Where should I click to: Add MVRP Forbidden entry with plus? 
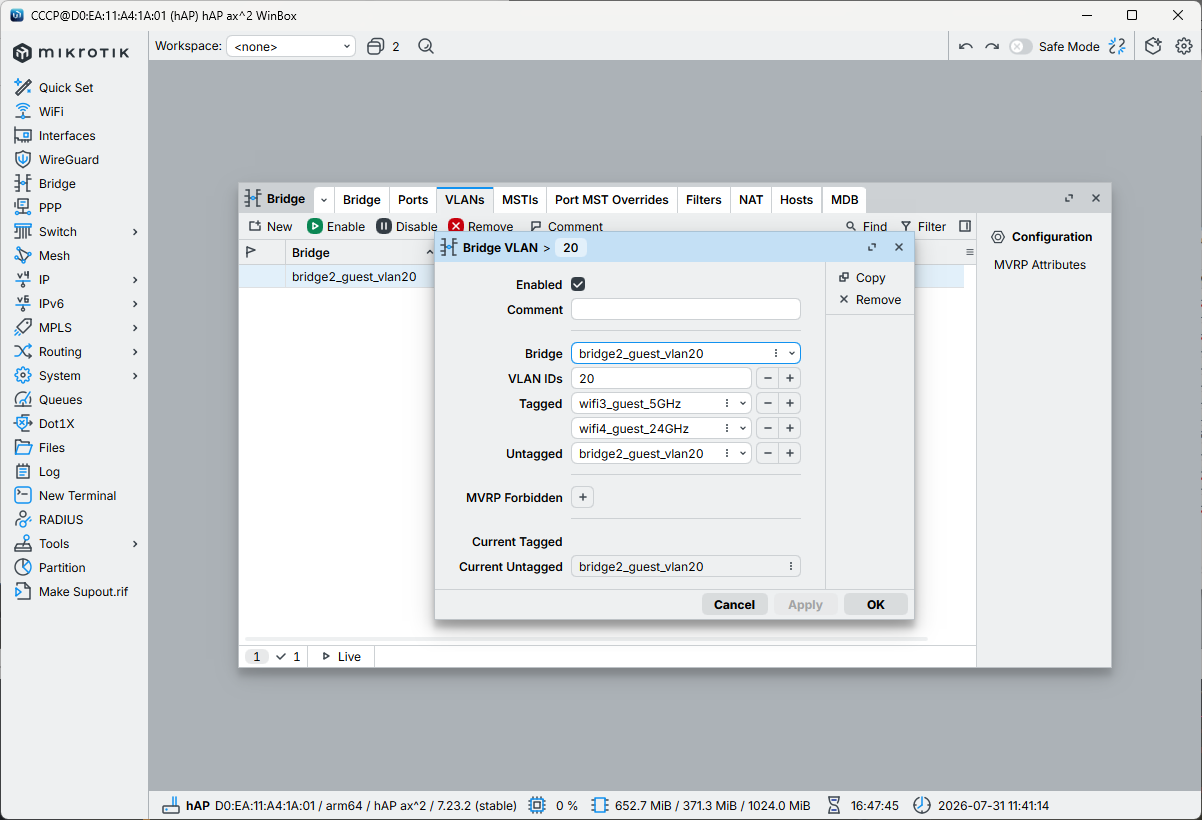click(x=583, y=497)
